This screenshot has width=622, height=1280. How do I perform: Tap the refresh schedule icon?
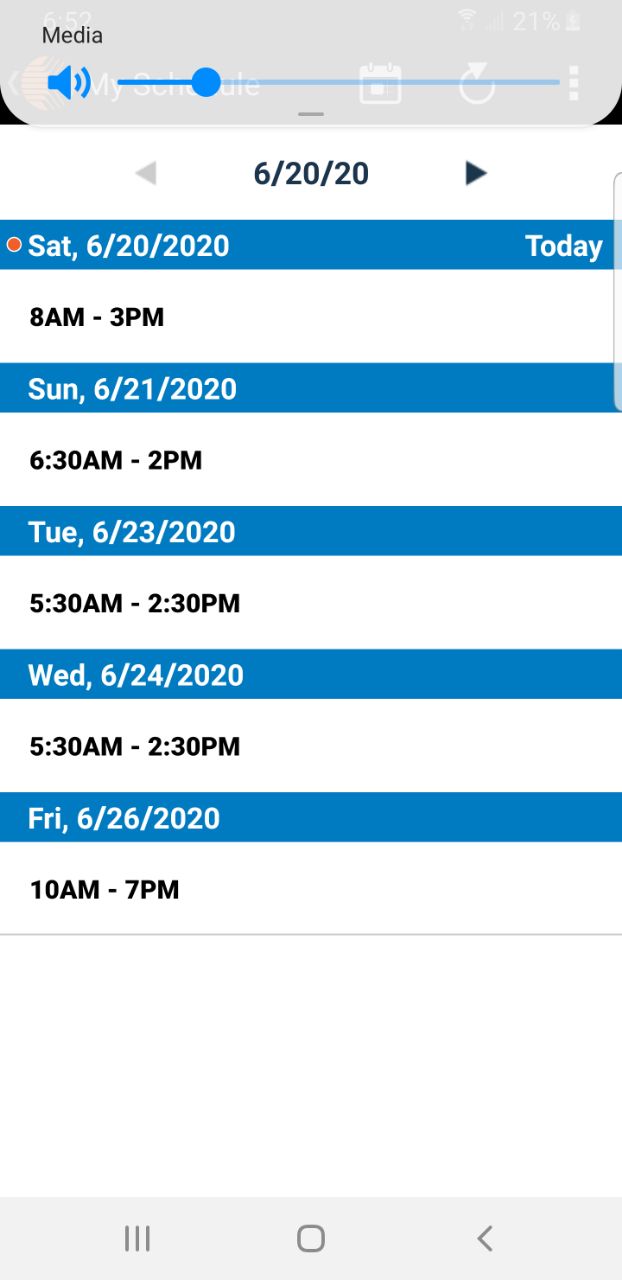point(477,84)
